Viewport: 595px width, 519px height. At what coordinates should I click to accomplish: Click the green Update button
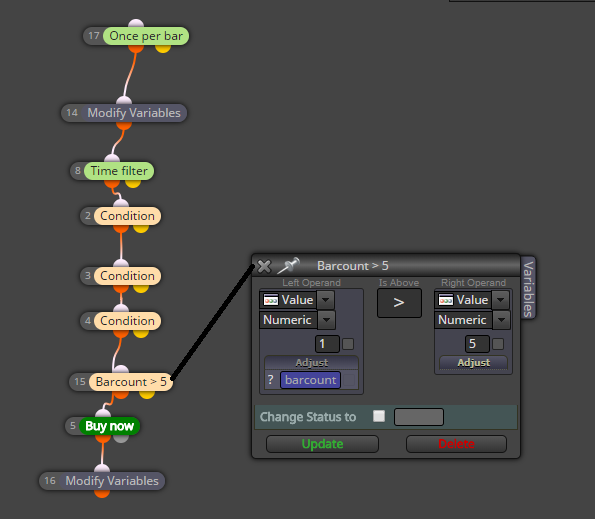coord(323,444)
